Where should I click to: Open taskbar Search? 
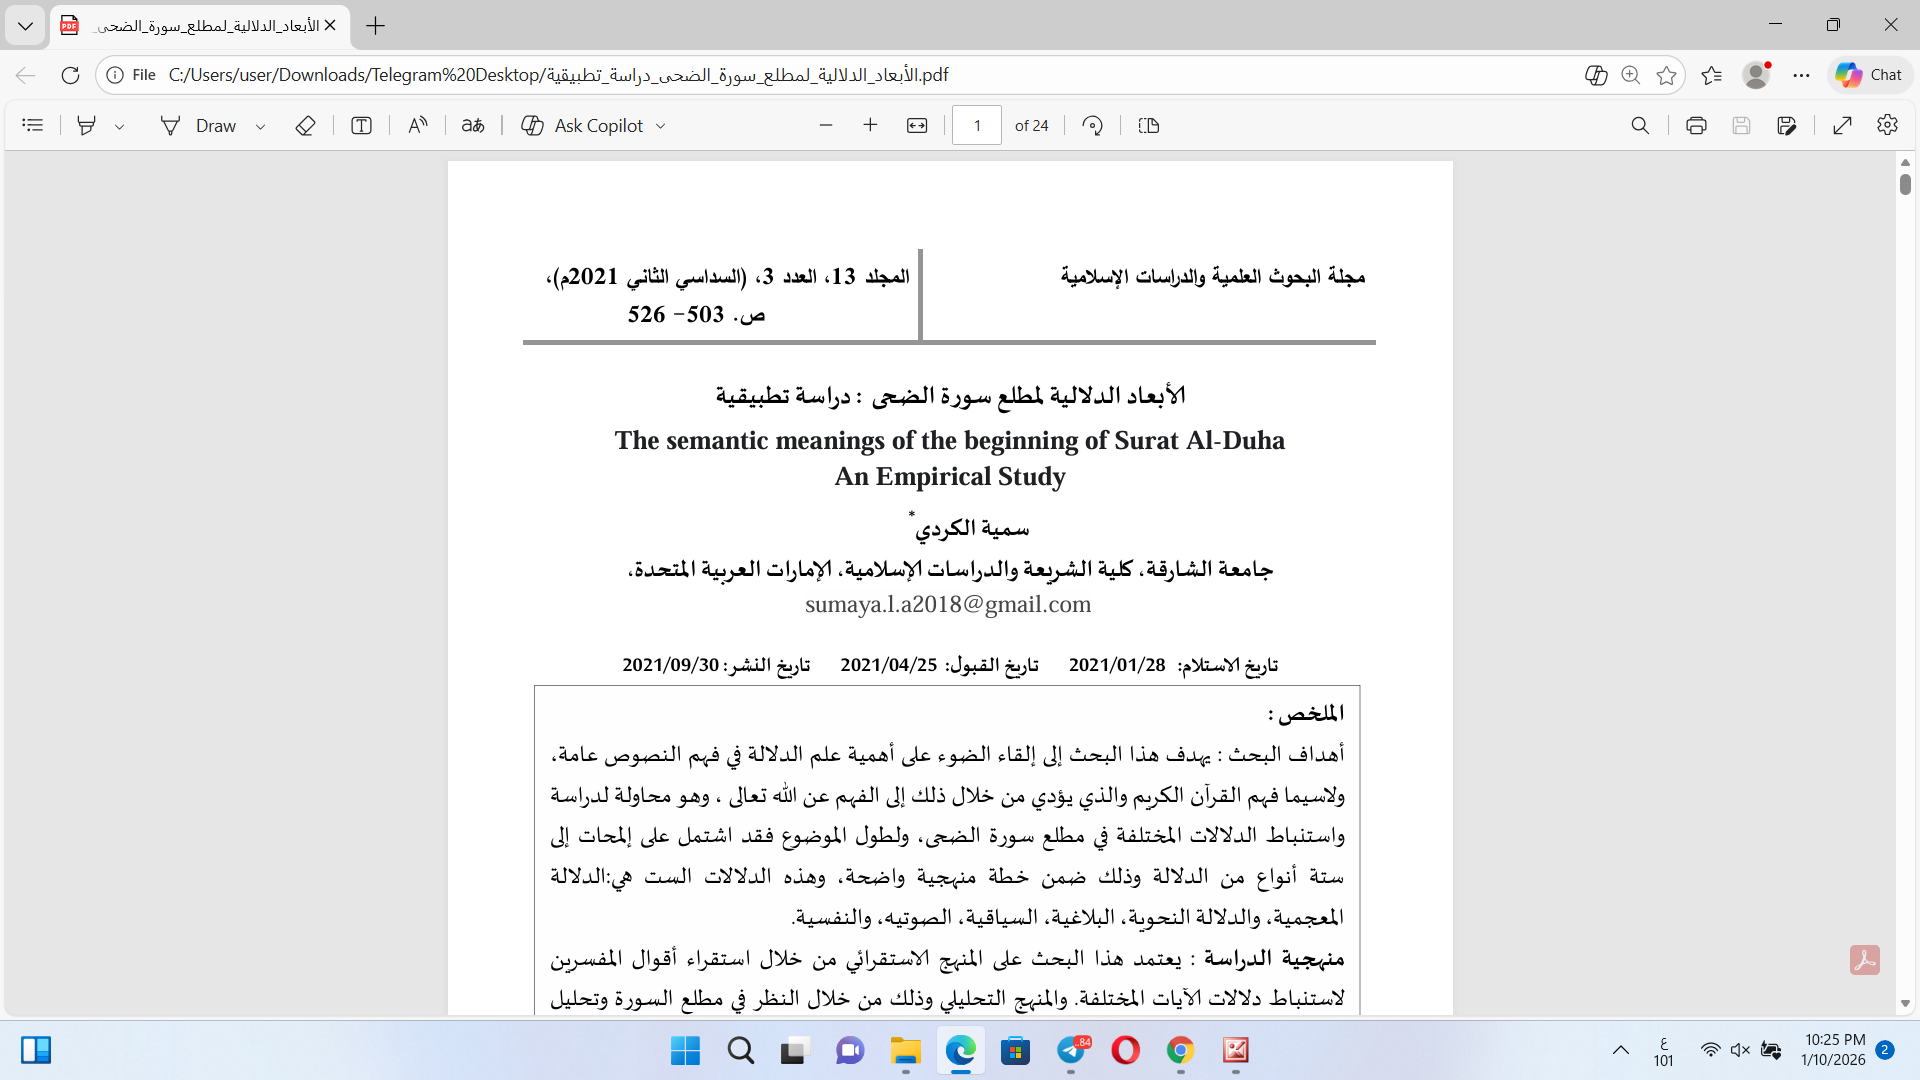[741, 1051]
